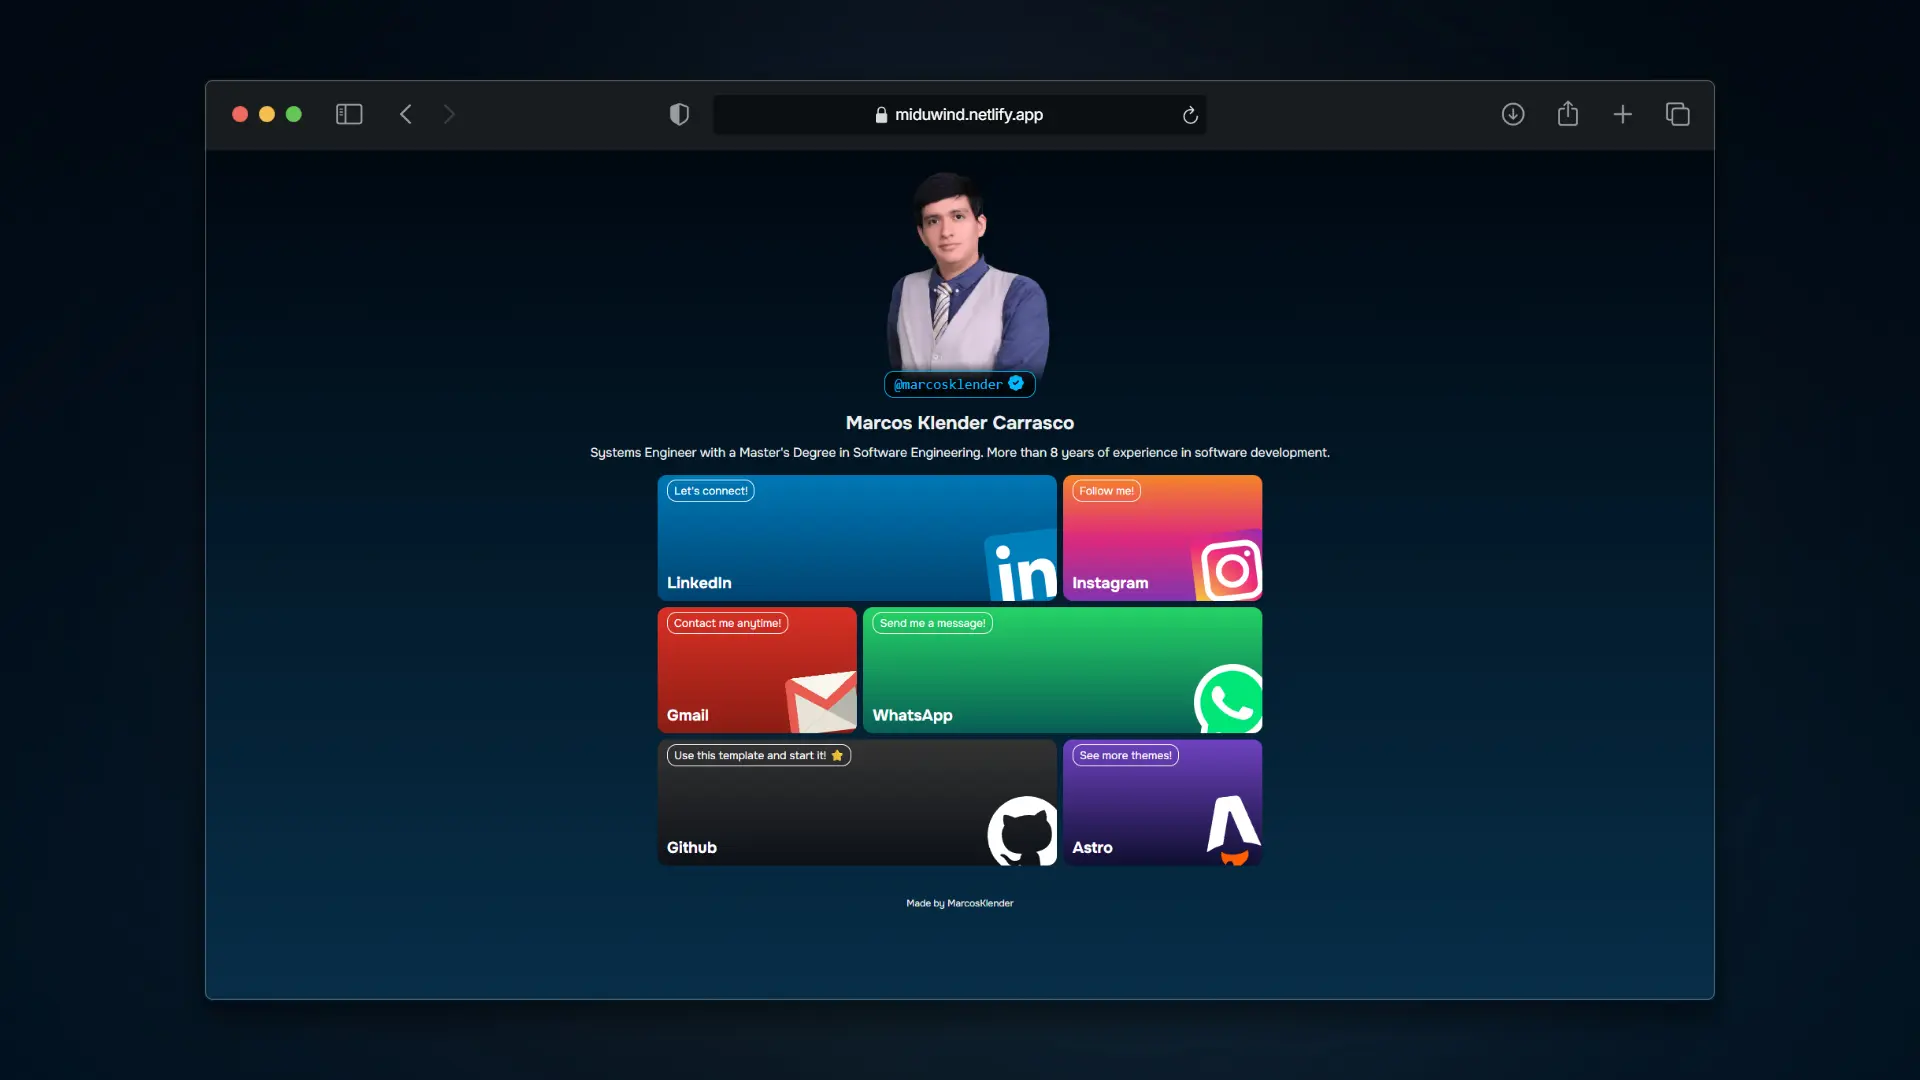Click the GitHub octocat logo
Viewport: 1920px width, 1080px height.
point(1022,831)
